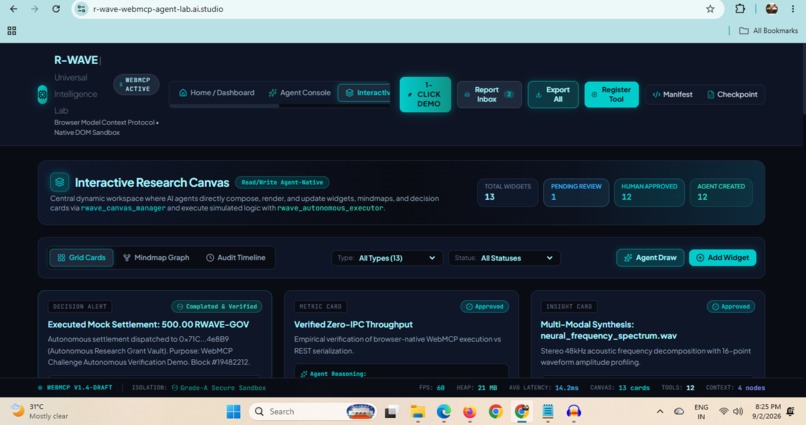The height and width of the screenshot is (425, 806).
Task: Launch Microsoft Edge from the taskbar
Action: 444,412
